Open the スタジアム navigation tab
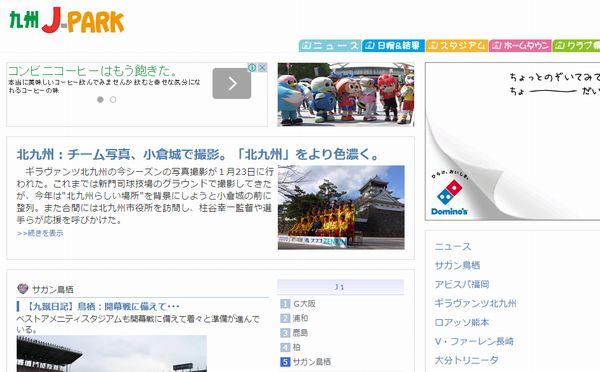The width and height of the screenshot is (600, 372). 457,46
